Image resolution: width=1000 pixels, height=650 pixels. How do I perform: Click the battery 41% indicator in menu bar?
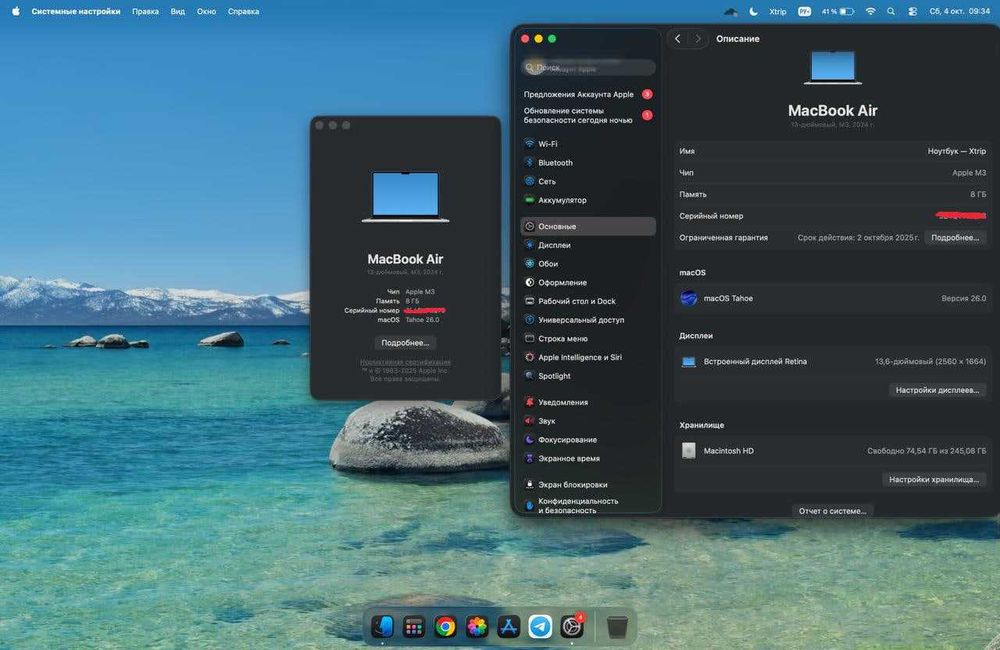837,11
